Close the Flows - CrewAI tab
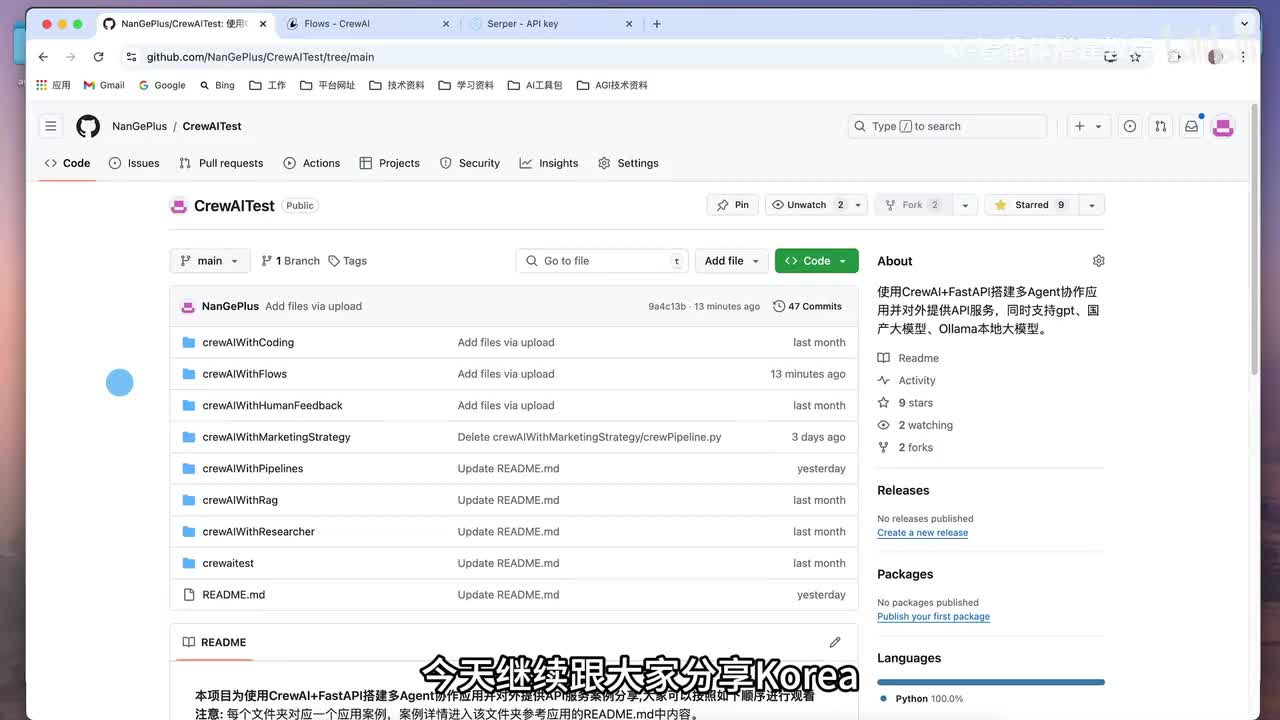This screenshot has height=720, width=1280. coord(446,24)
